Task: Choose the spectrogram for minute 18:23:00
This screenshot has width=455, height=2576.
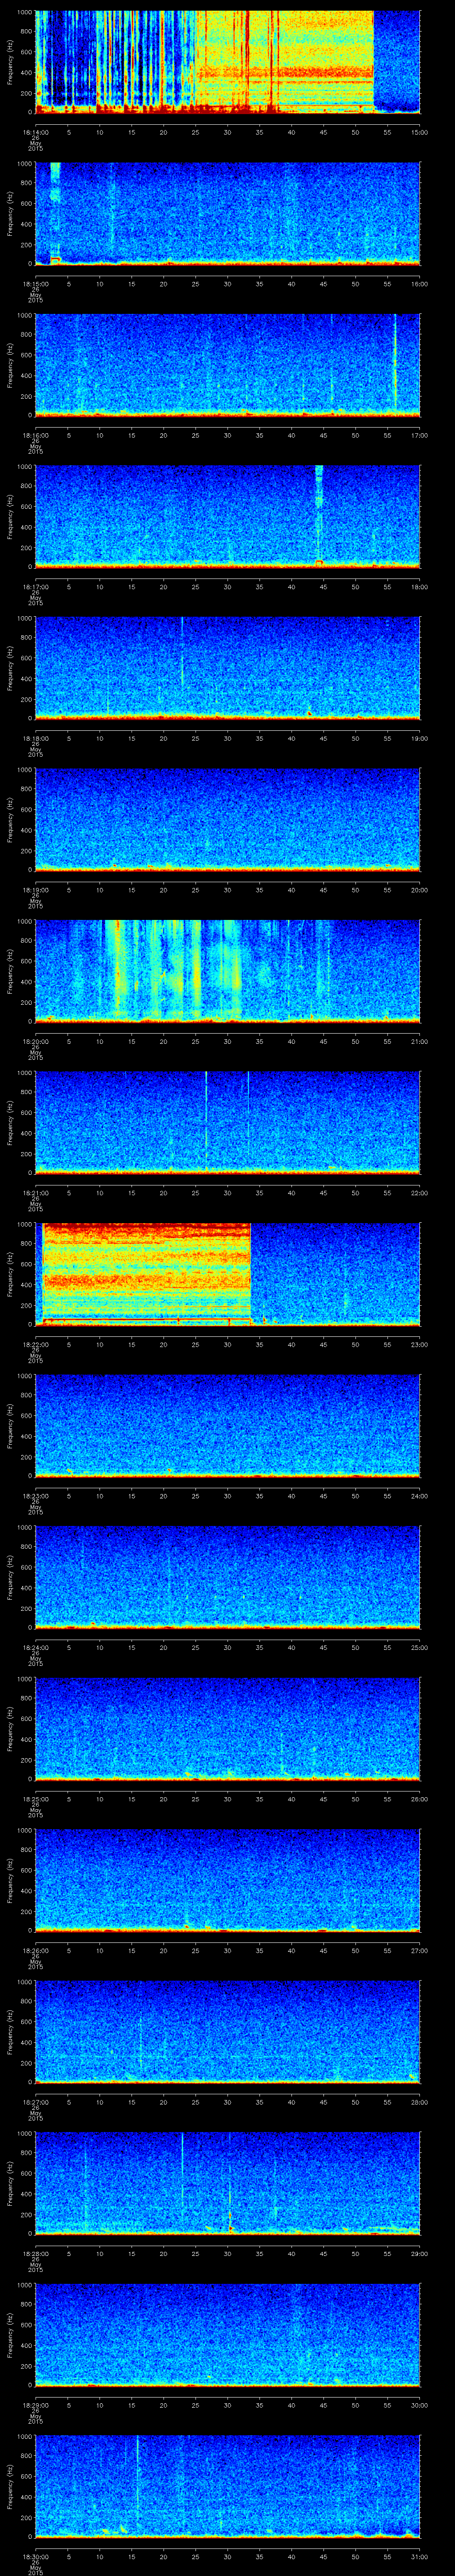Action: coord(228,1426)
